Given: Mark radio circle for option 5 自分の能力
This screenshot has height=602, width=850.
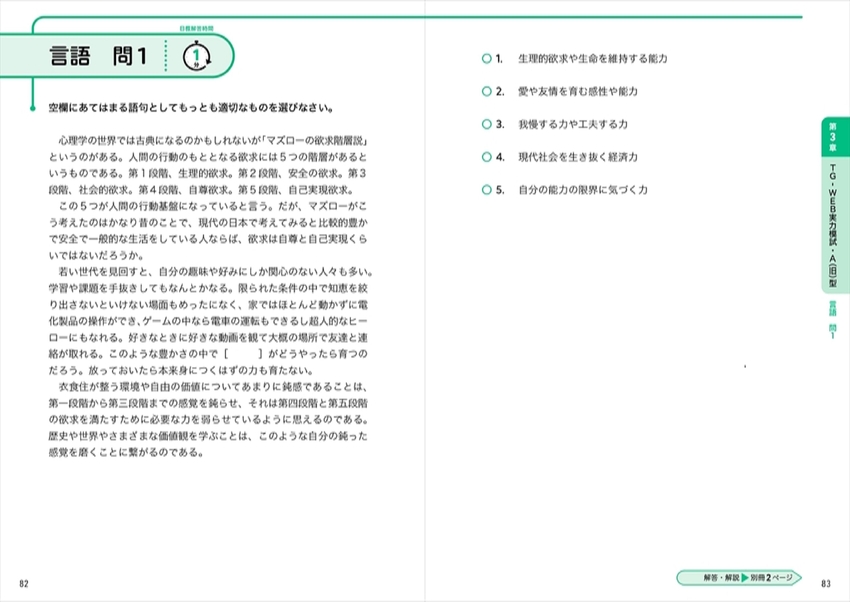Looking at the screenshot, I should click(486, 189).
